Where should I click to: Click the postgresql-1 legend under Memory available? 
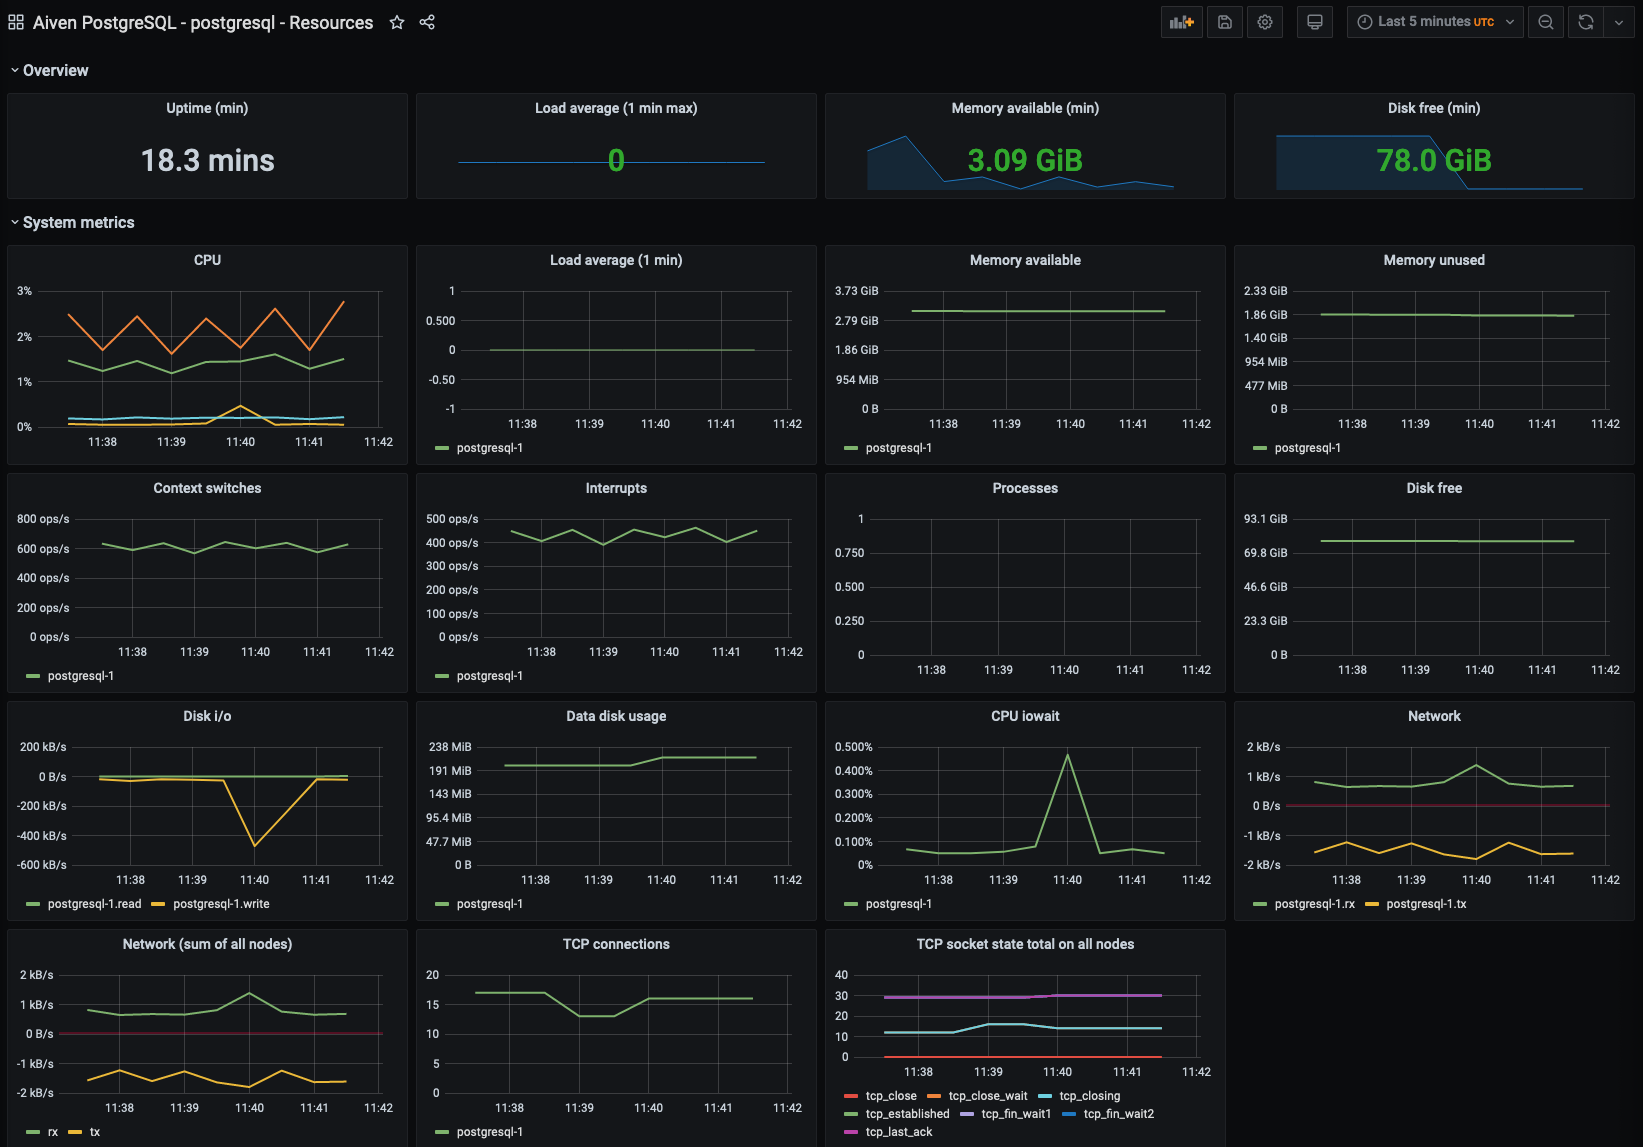click(897, 447)
